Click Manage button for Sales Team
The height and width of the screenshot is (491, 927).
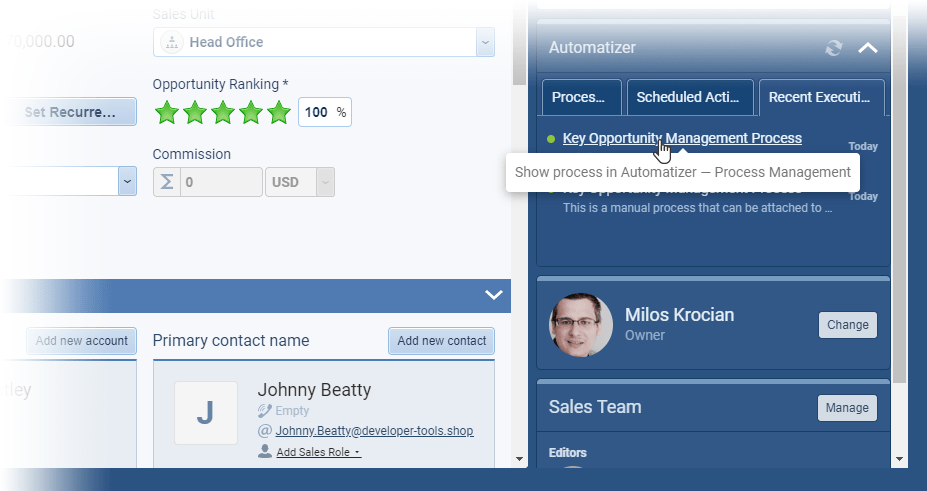tap(847, 408)
